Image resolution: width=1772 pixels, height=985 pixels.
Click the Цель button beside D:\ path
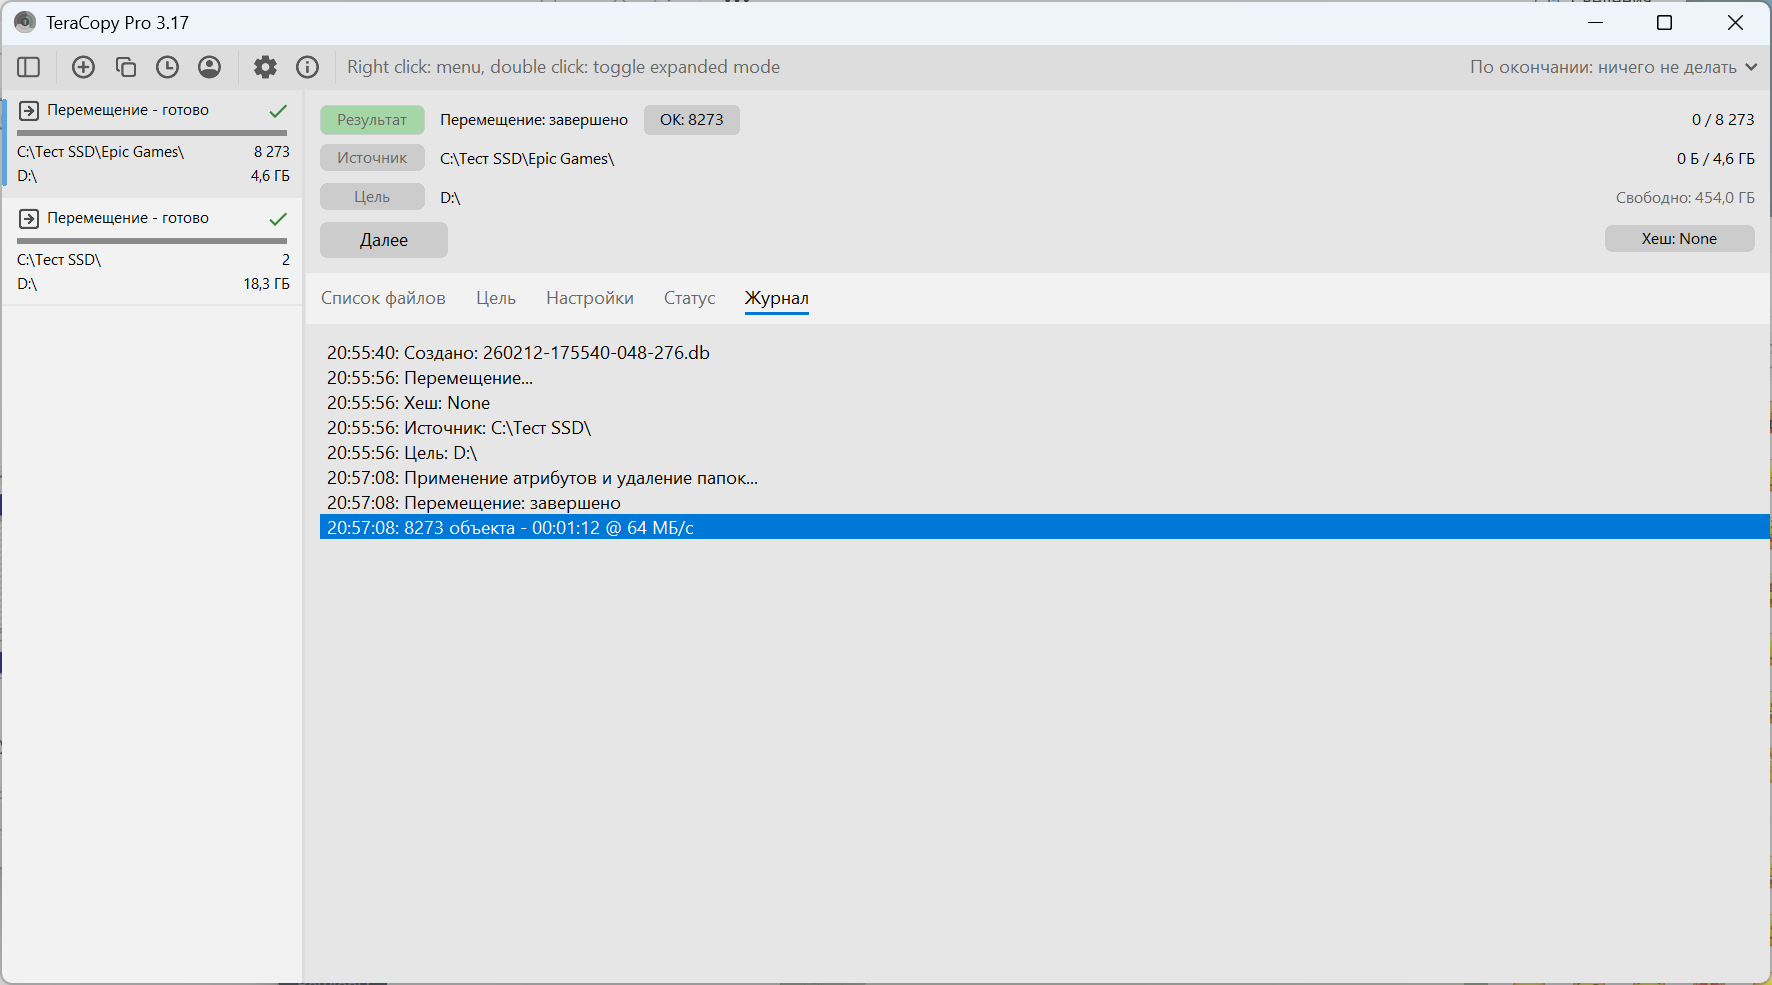pyautogui.click(x=372, y=197)
